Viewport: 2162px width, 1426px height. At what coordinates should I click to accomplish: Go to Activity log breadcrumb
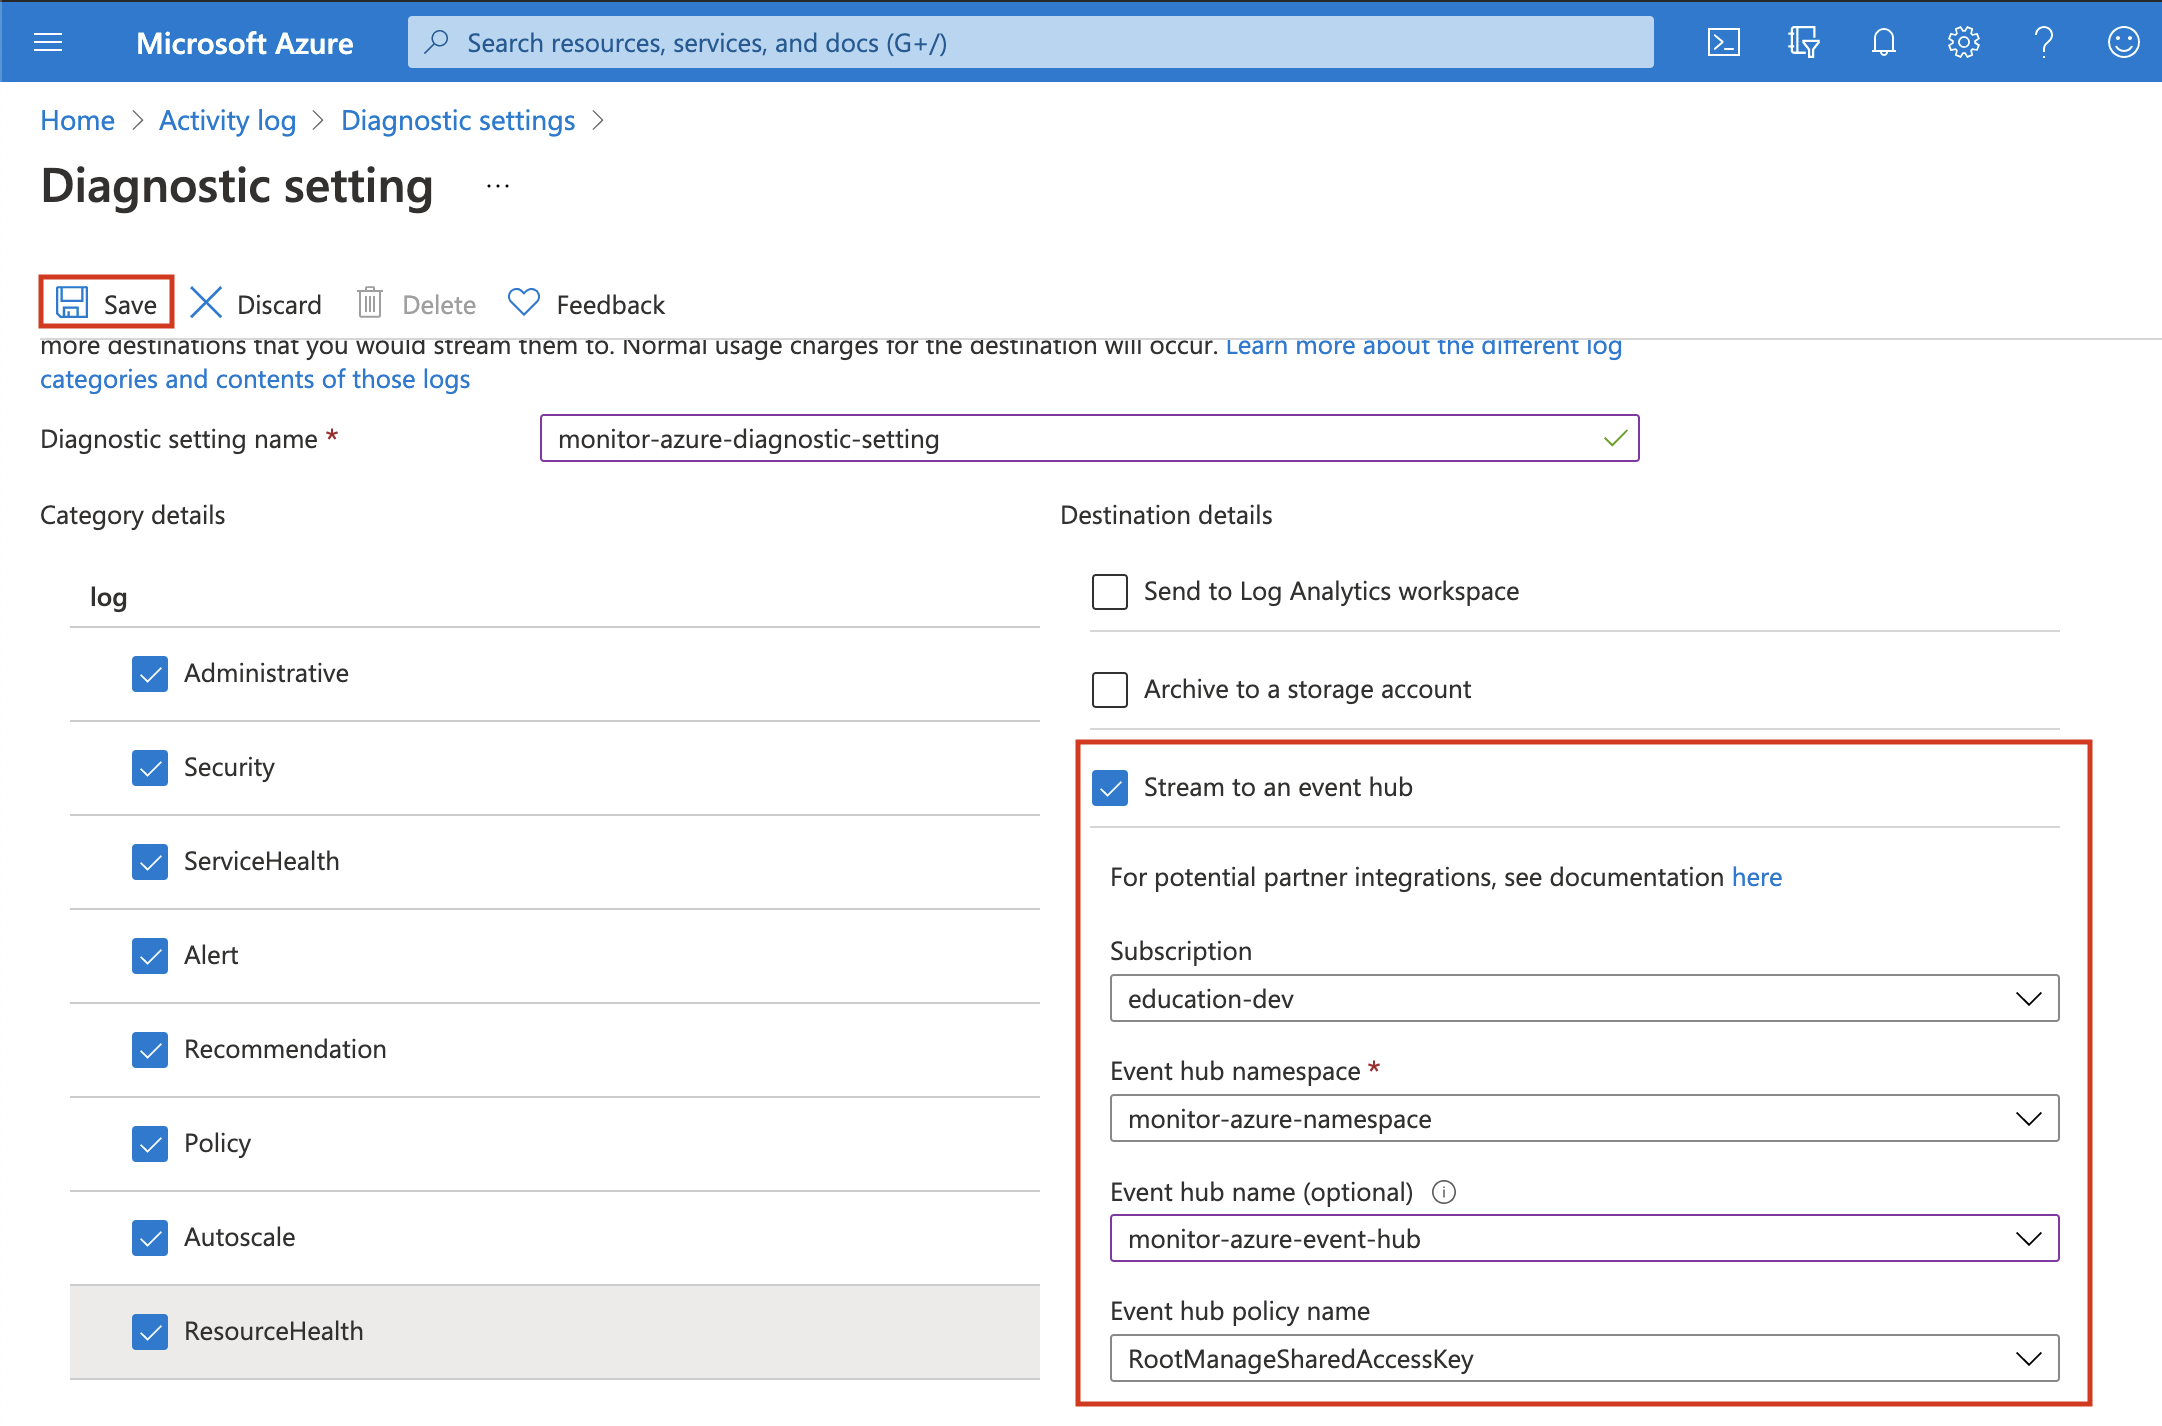click(227, 120)
